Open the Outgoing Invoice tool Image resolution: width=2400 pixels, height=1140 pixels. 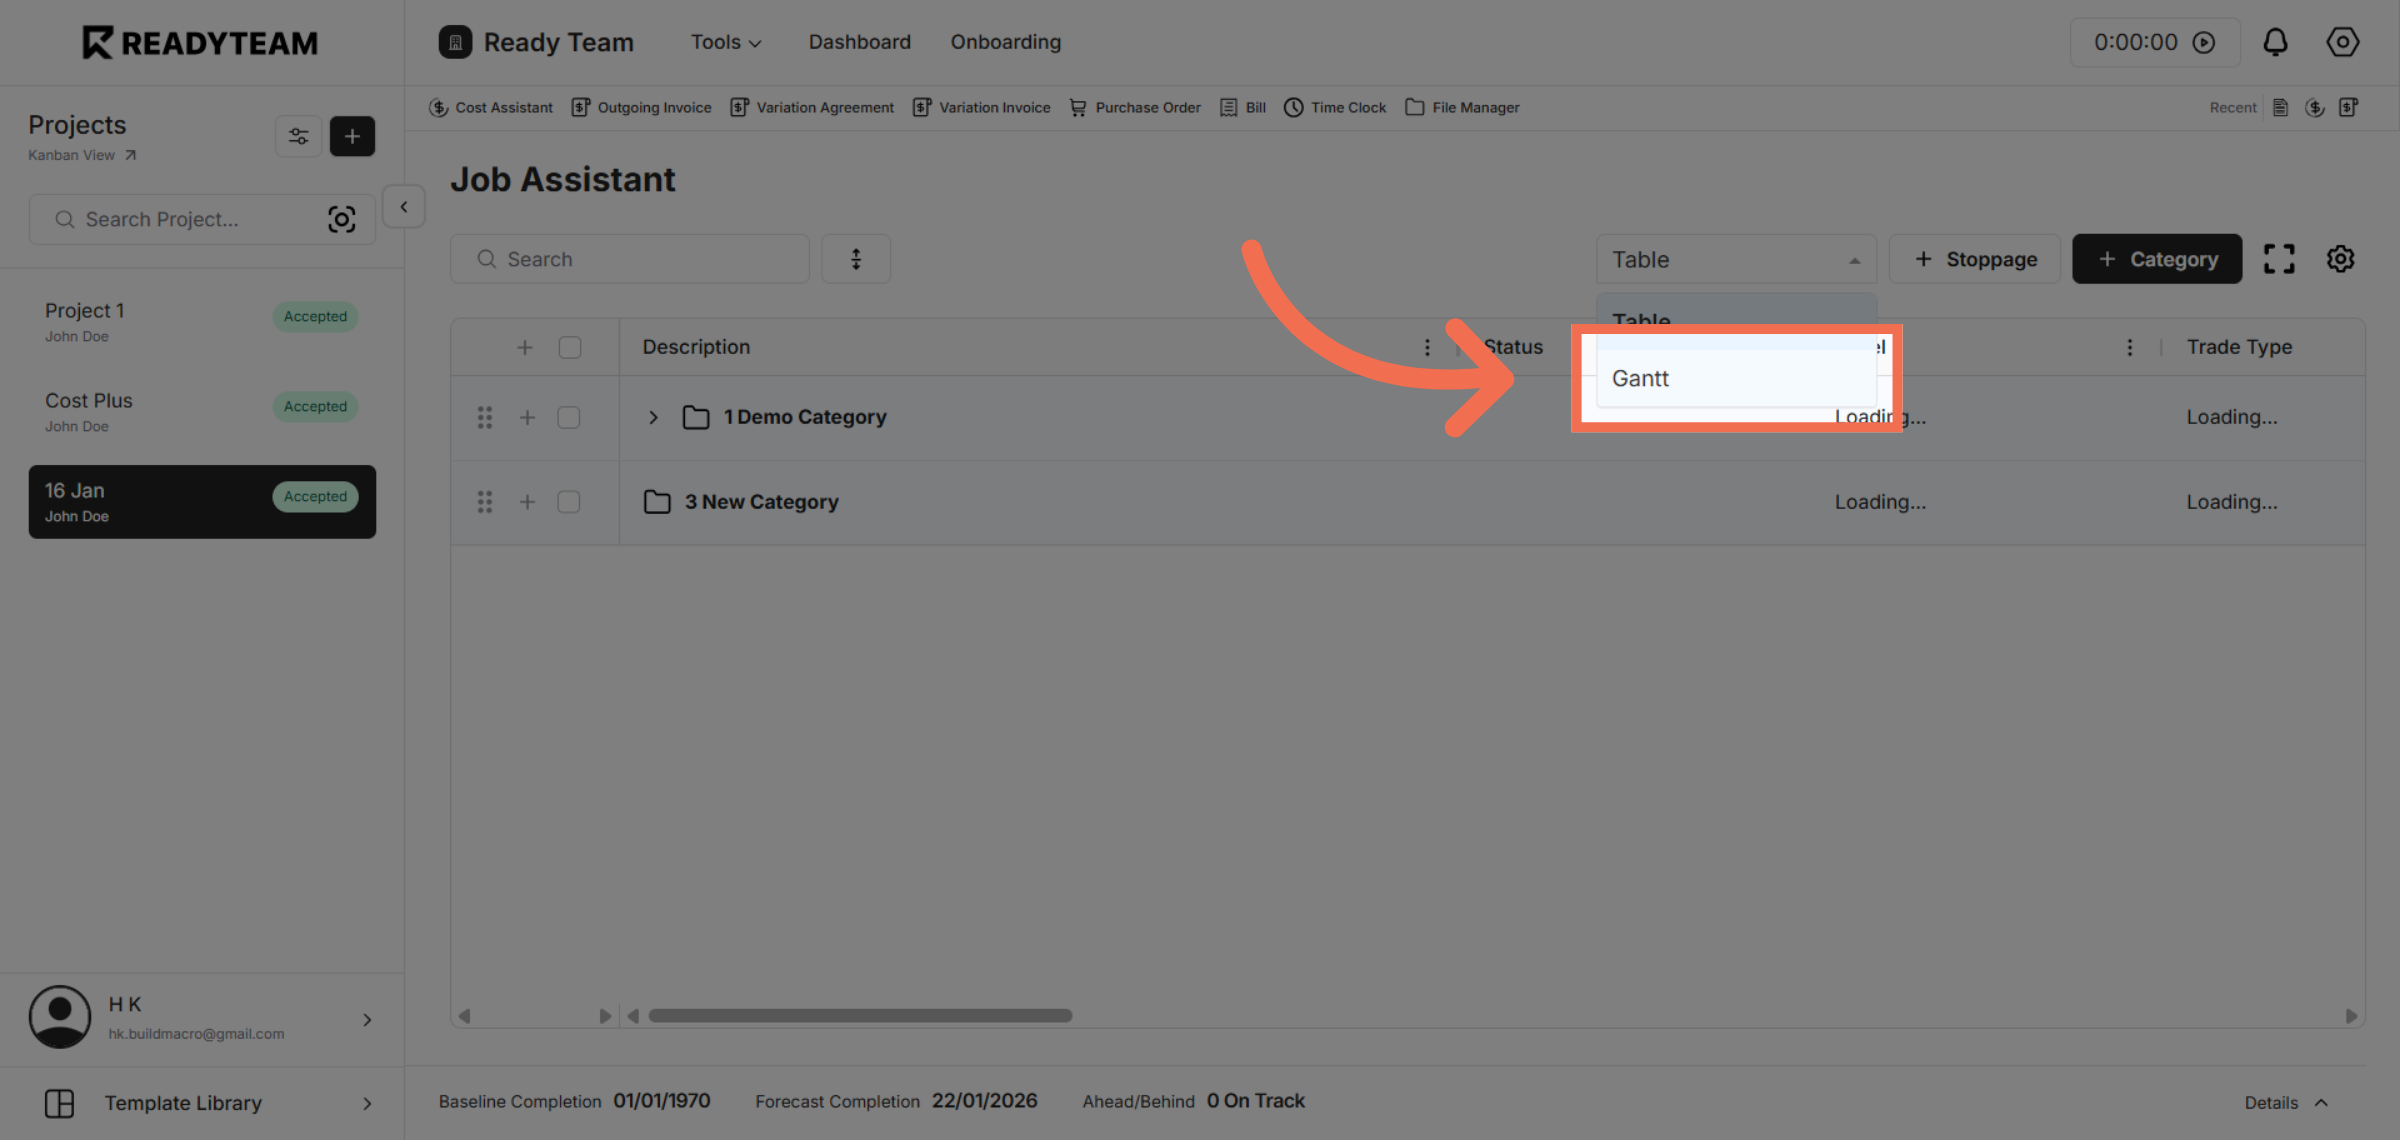tap(641, 107)
